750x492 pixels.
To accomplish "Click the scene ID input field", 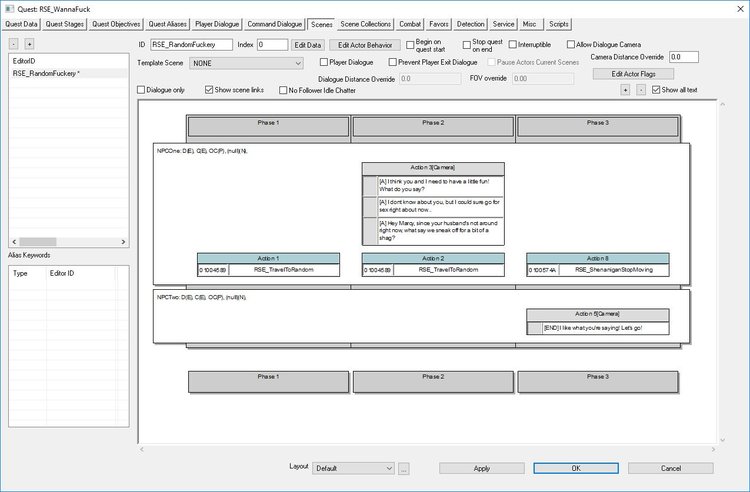I will [x=191, y=44].
